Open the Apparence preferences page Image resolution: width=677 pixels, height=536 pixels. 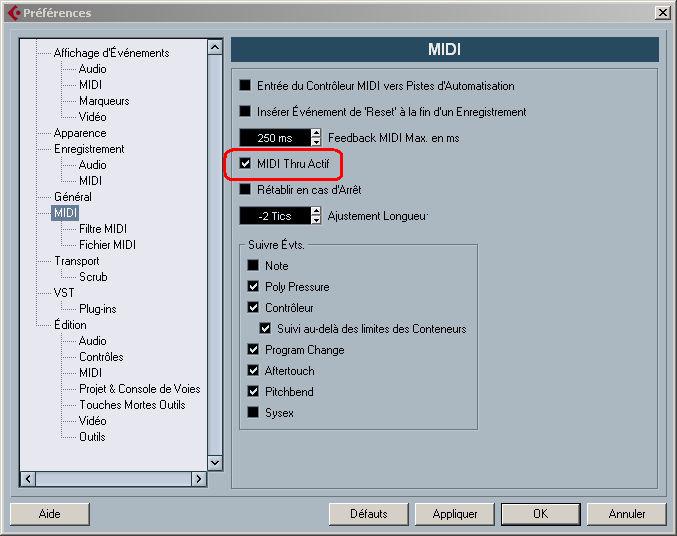pyautogui.click(x=80, y=133)
